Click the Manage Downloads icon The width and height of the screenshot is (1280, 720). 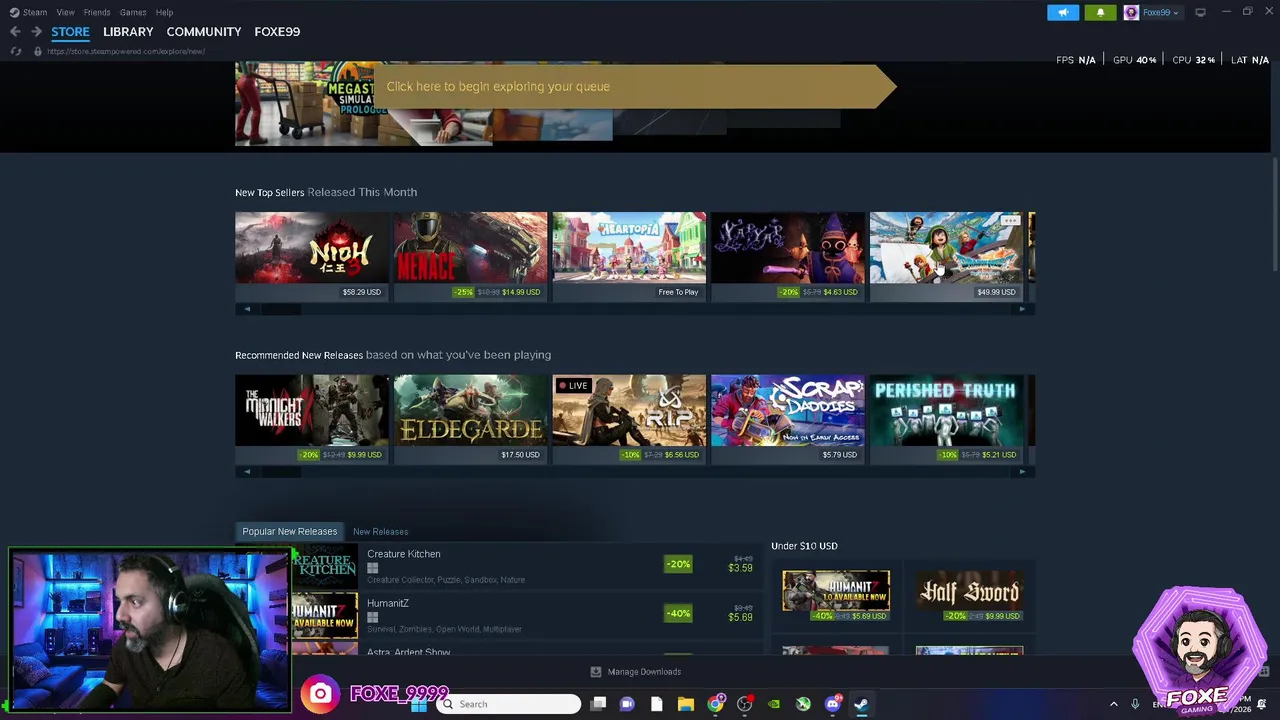pos(596,672)
